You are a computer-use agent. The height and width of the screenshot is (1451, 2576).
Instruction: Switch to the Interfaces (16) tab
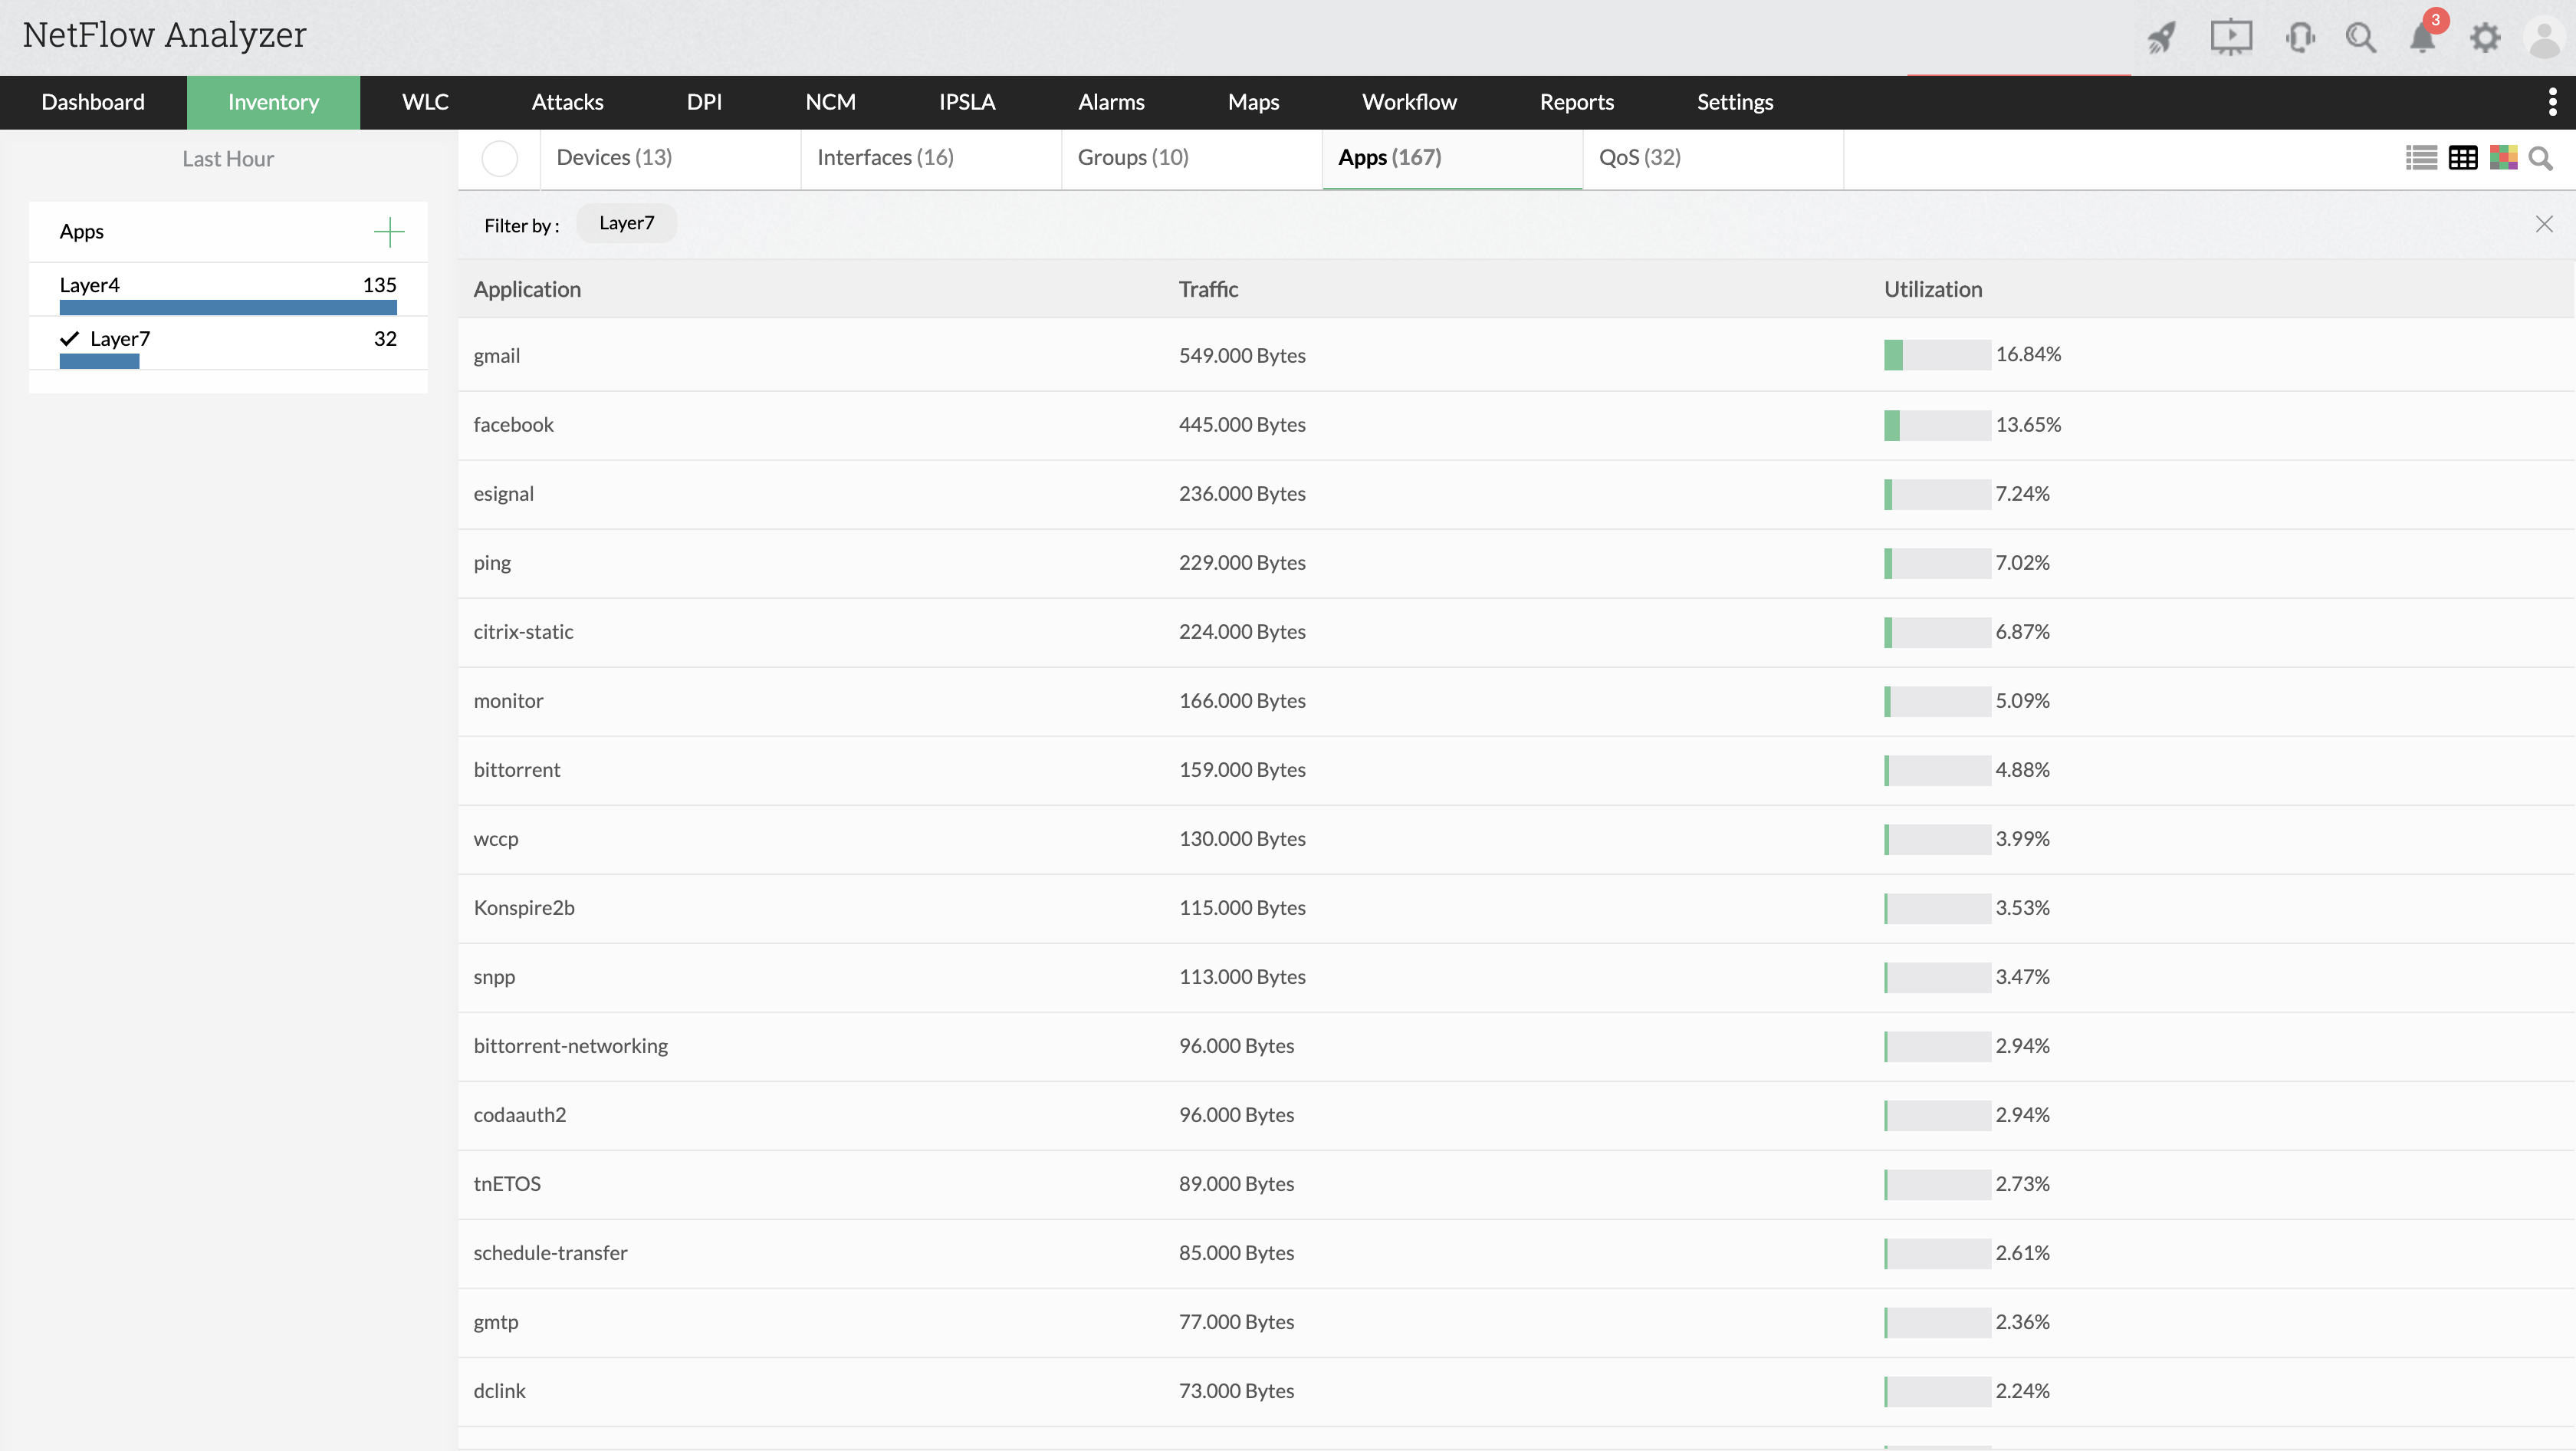885,158
